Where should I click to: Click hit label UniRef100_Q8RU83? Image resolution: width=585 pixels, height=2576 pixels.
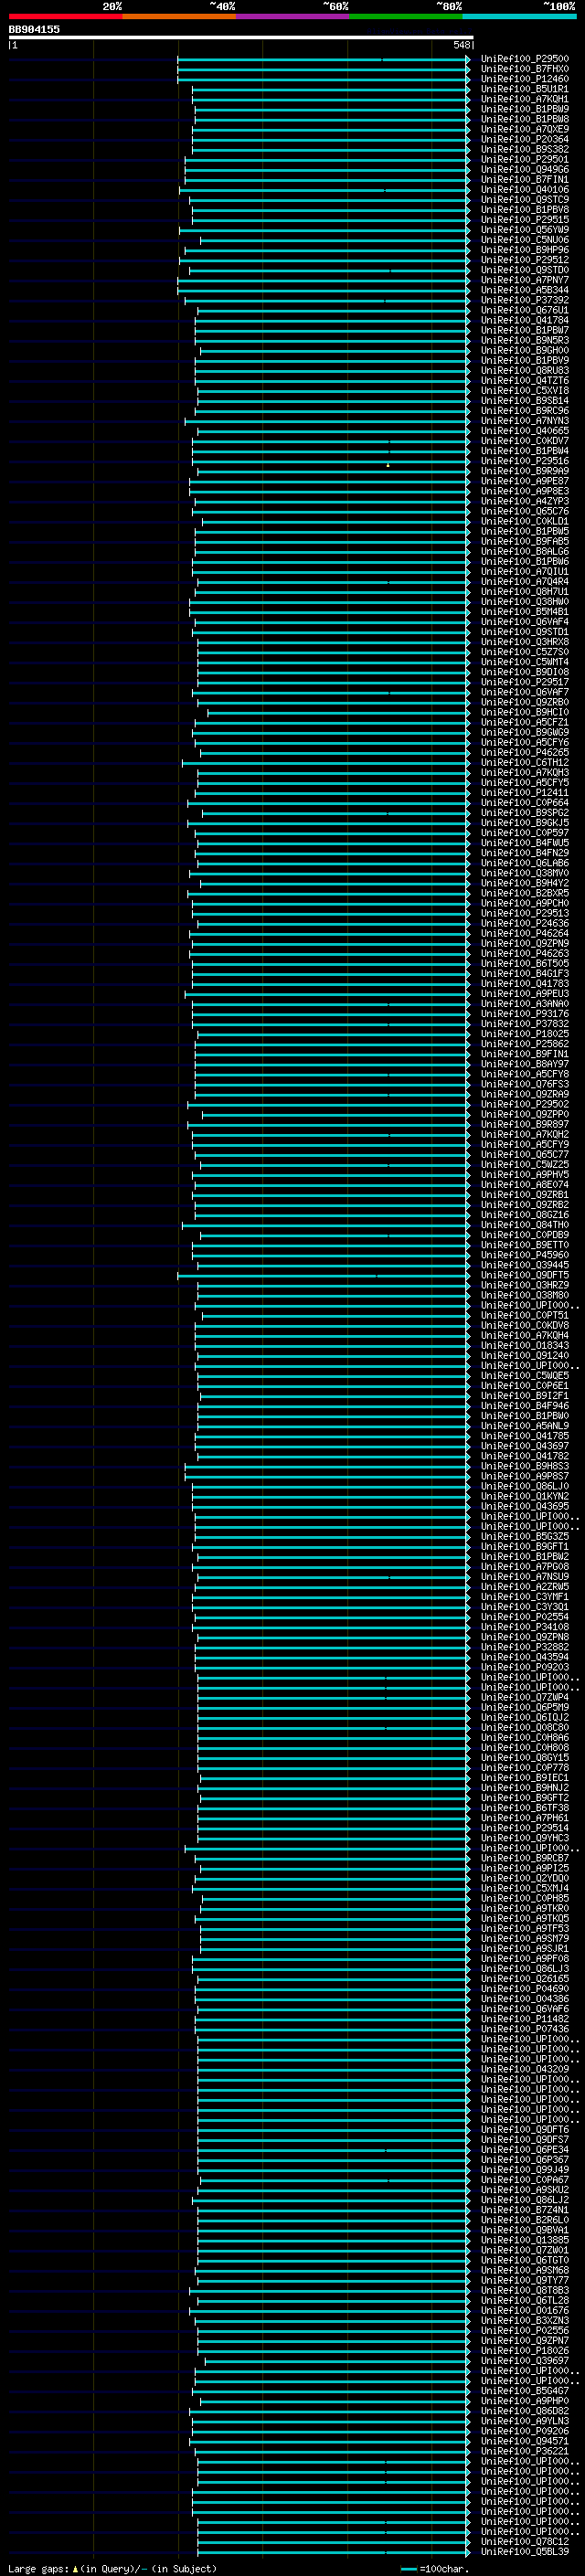524,371
